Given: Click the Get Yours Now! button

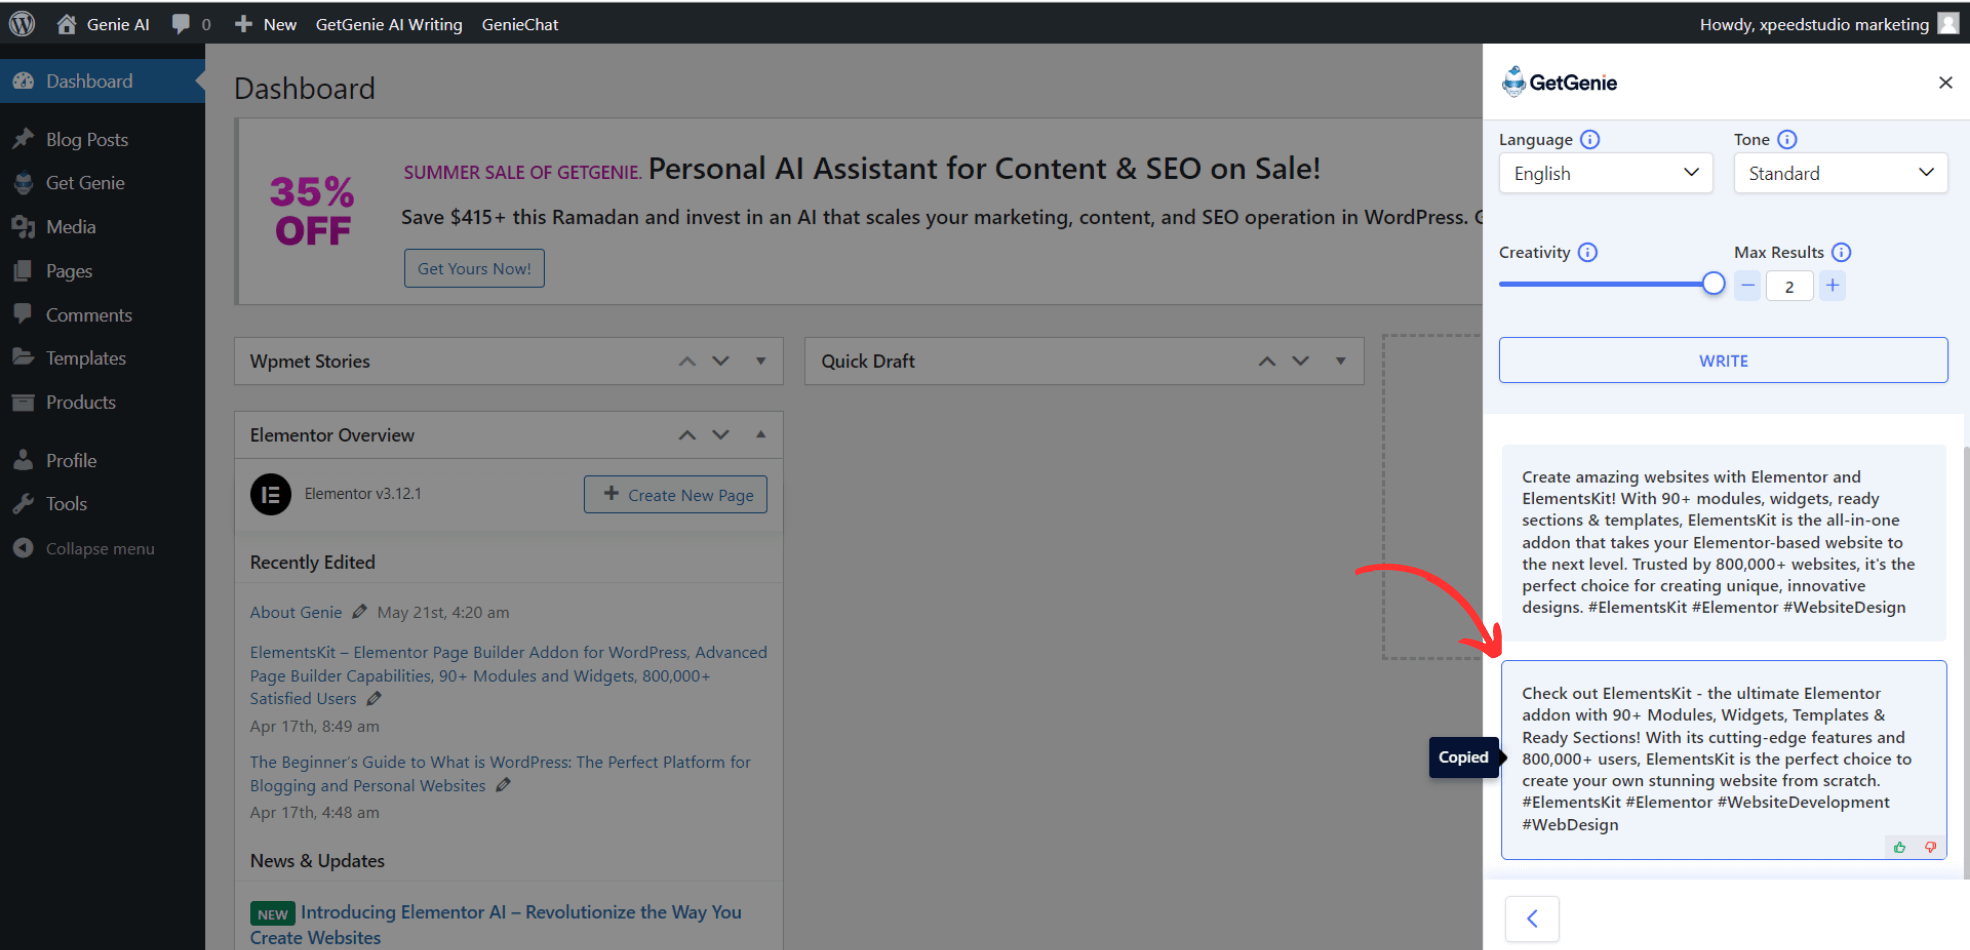Looking at the screenshot, I should pyautogui.click(x=474, y=268).
